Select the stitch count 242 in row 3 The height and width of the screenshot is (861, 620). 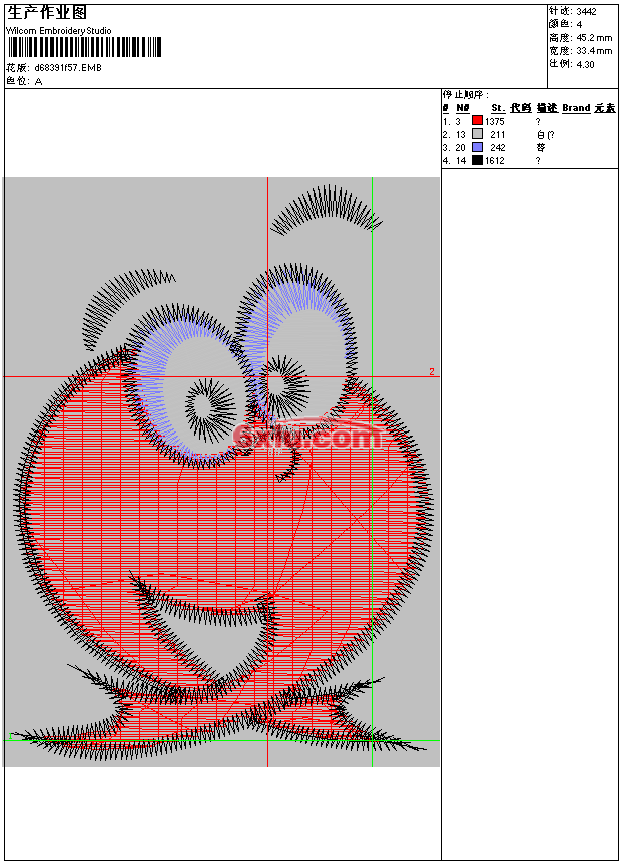tap(498, 148)
